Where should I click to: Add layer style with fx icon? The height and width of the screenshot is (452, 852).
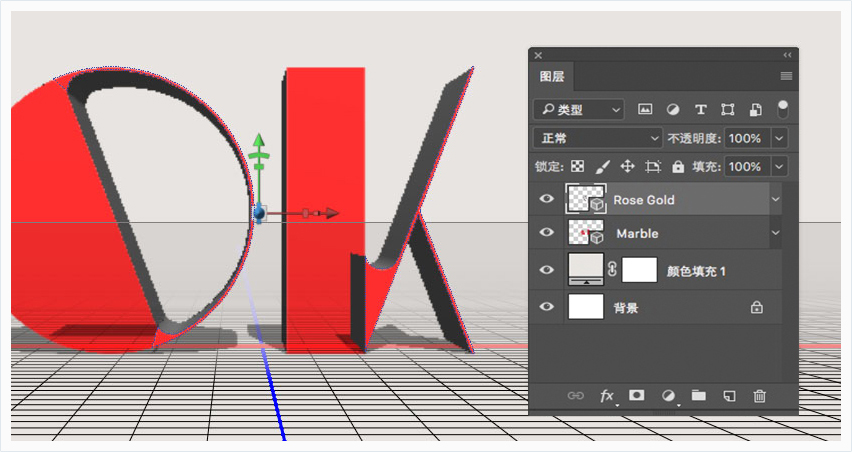607,396
